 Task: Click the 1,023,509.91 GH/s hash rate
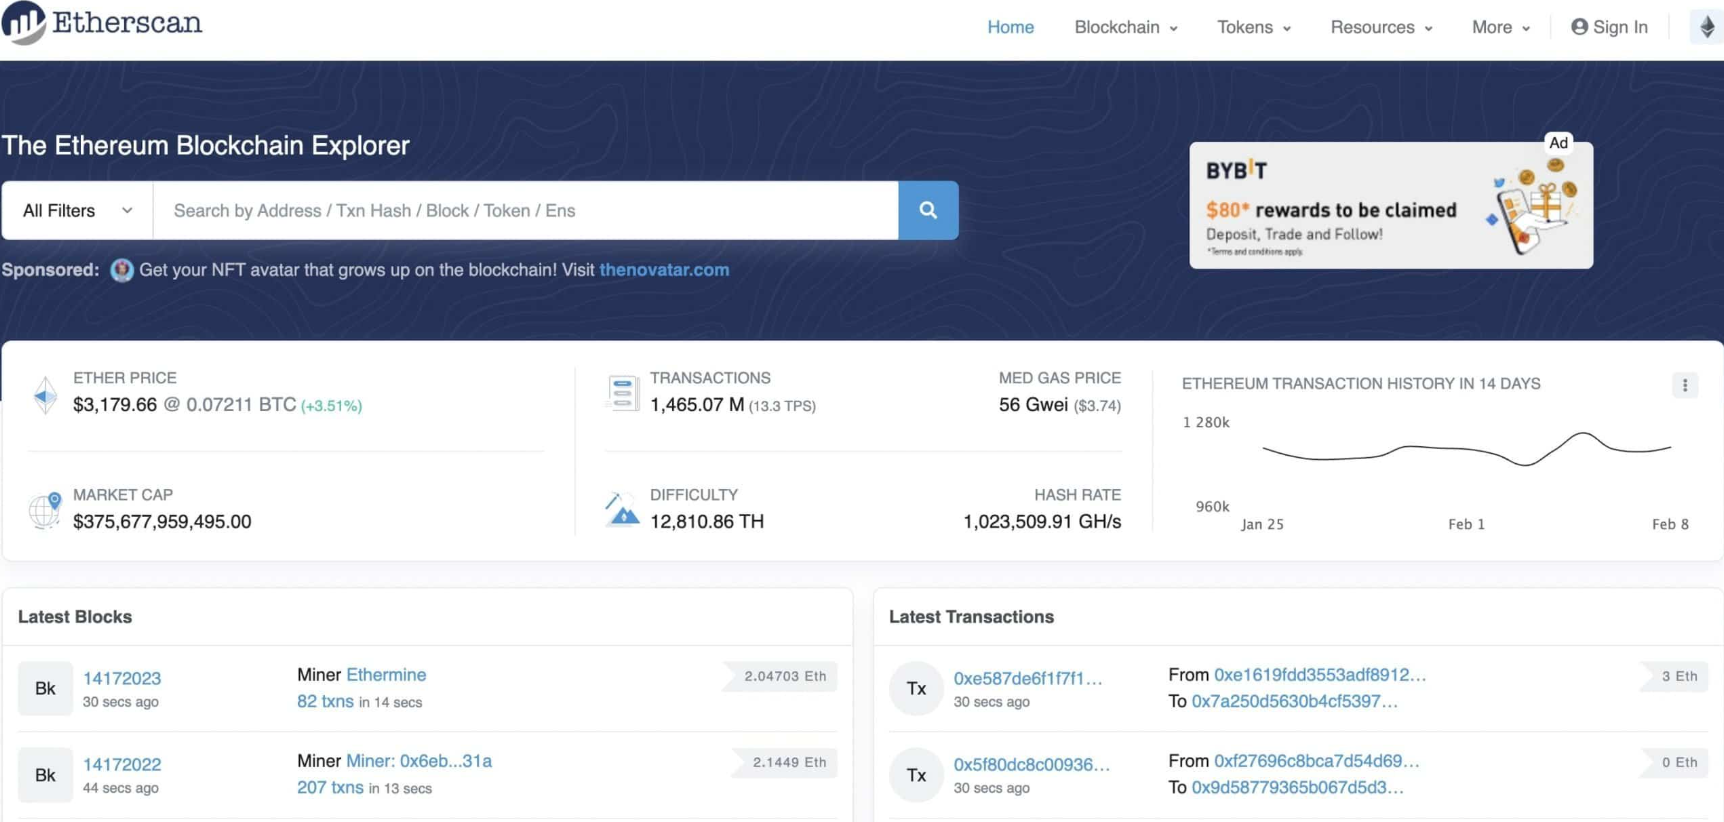(1042, 521)
